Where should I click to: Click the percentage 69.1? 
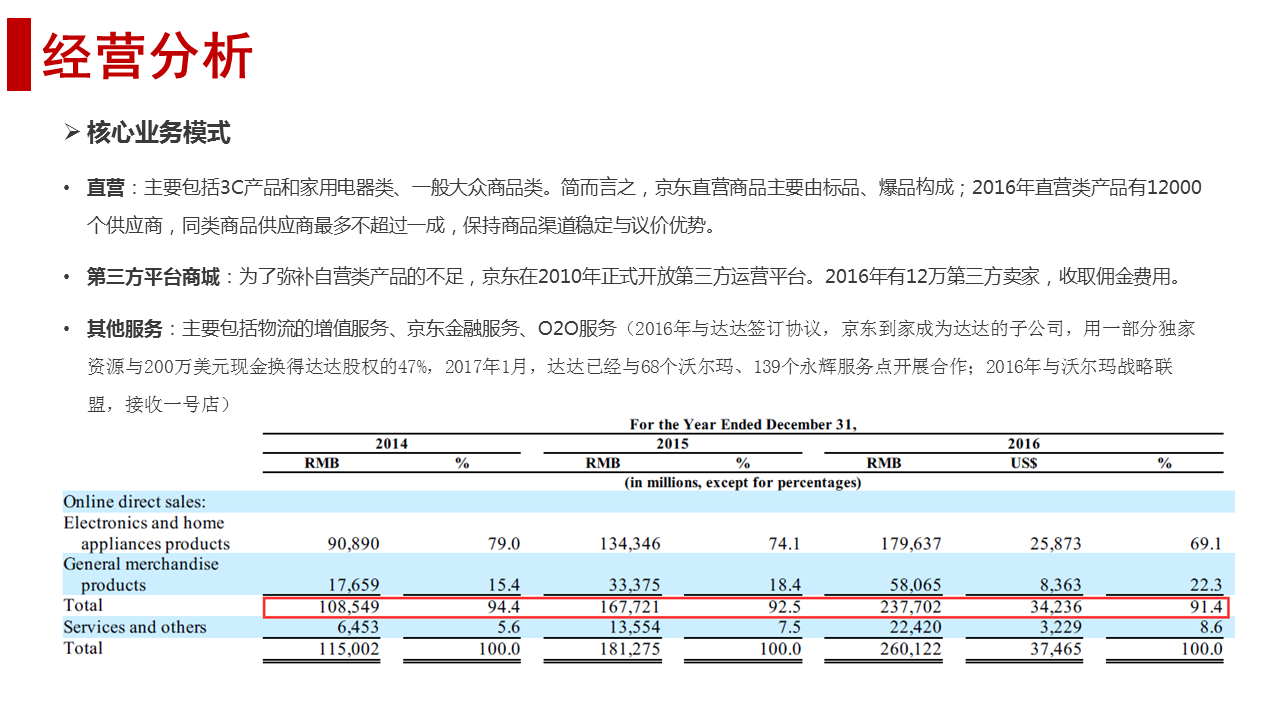(x=1205, y=544)
